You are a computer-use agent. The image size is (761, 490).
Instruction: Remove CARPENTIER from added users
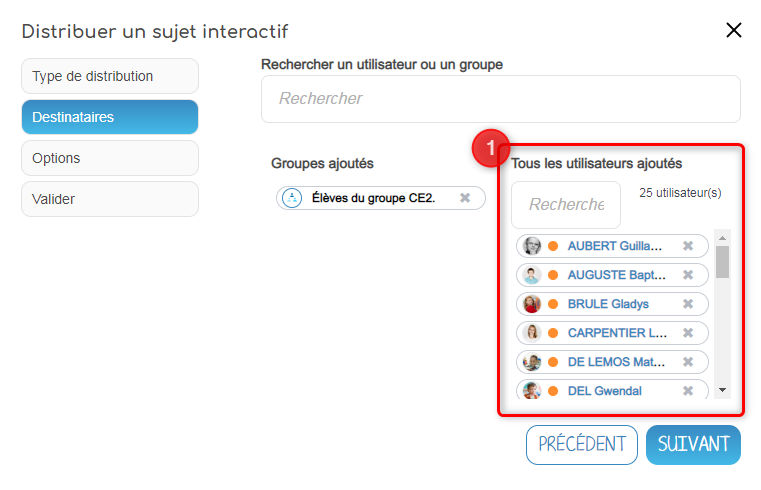(688, 333)
